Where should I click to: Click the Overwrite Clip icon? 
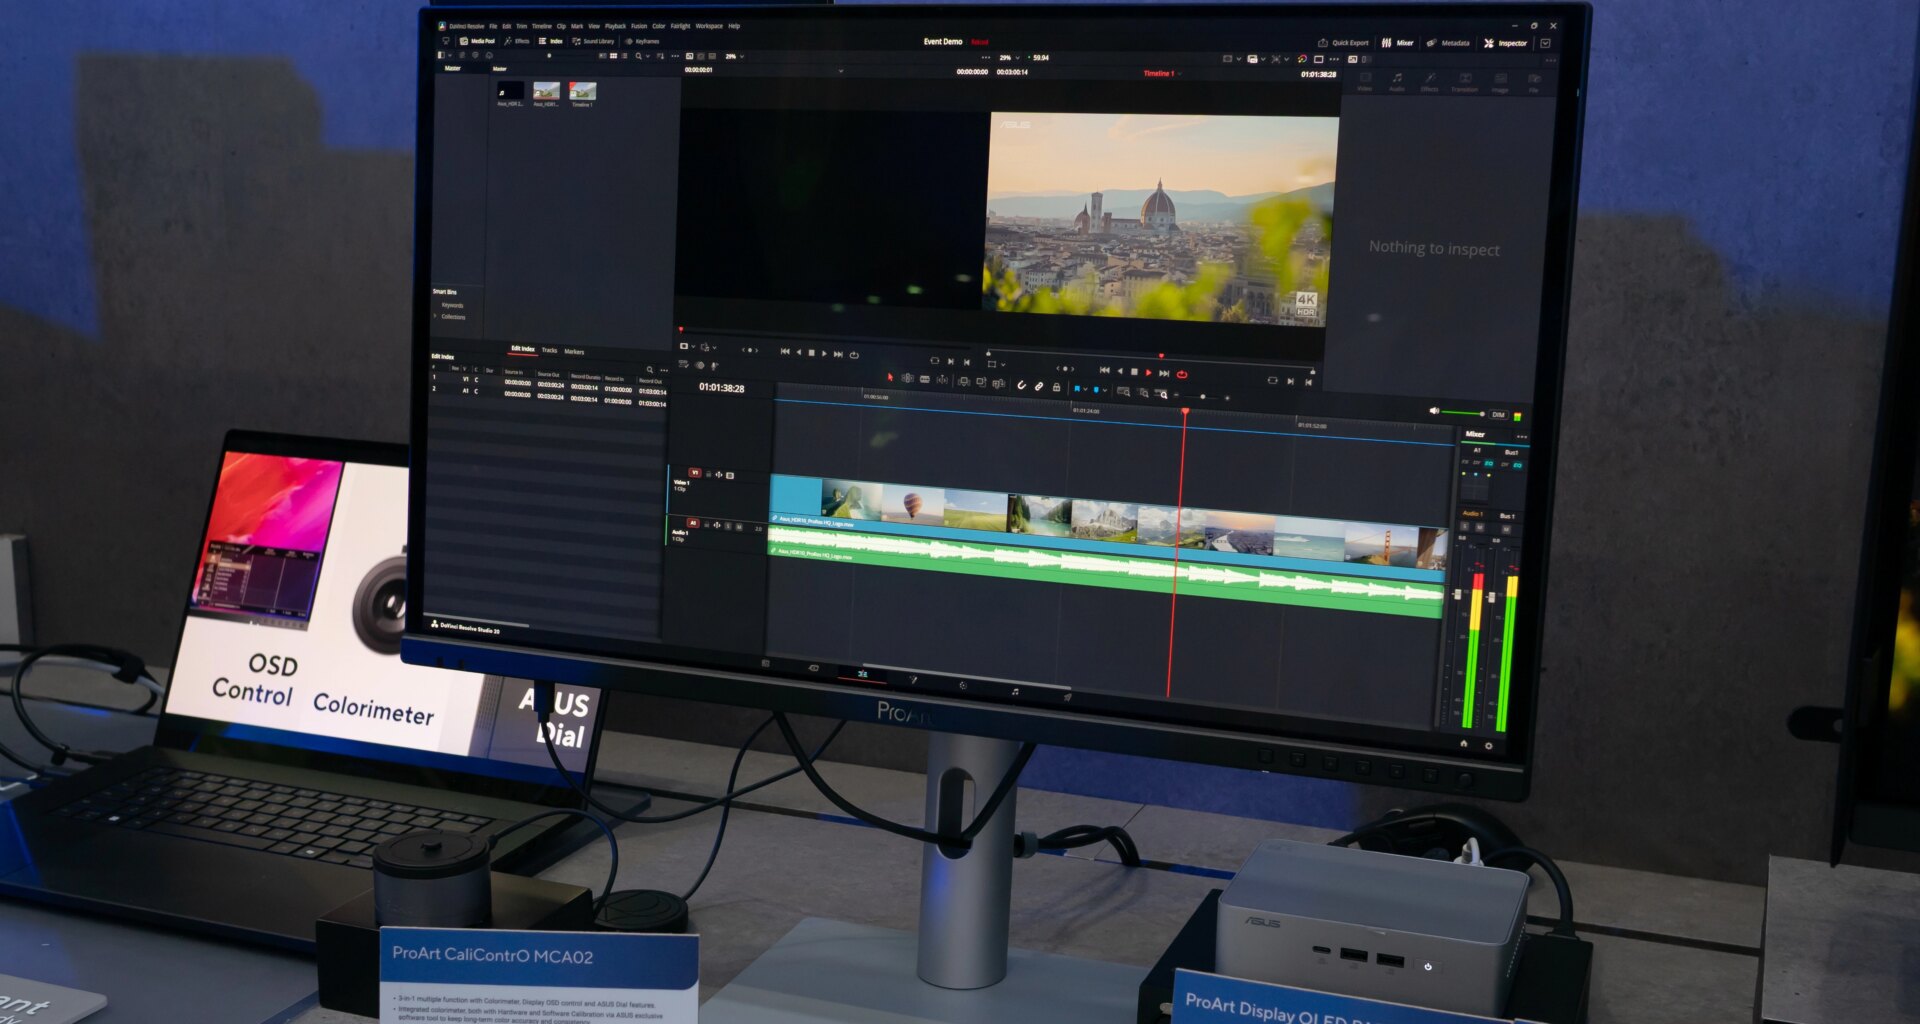click(981, 382)
